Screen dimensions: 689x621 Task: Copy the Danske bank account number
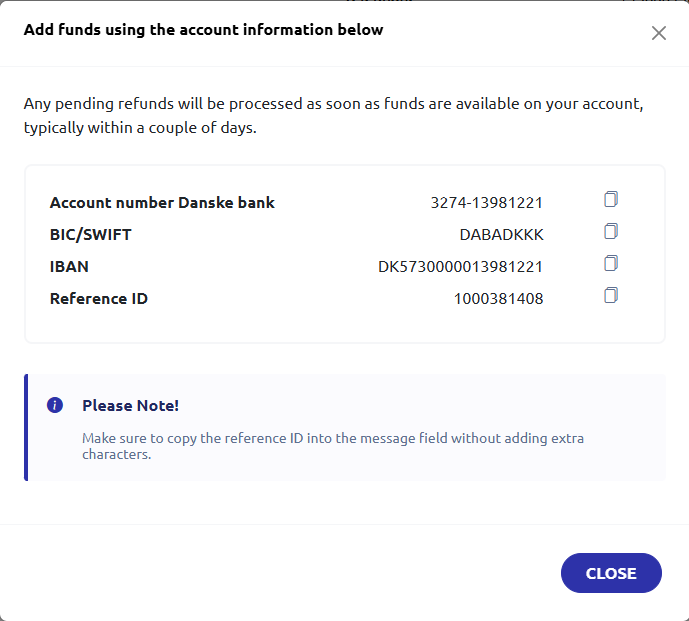[x=611, y=199]
